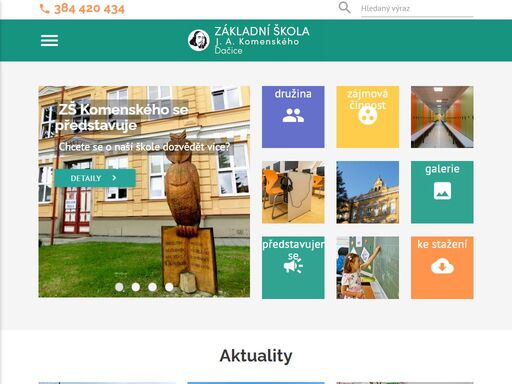Image resolution: width=512 pixels, height=384 pixels.
Task: Open the hamburger navigation menu
Action: click(x=49, y=40)
